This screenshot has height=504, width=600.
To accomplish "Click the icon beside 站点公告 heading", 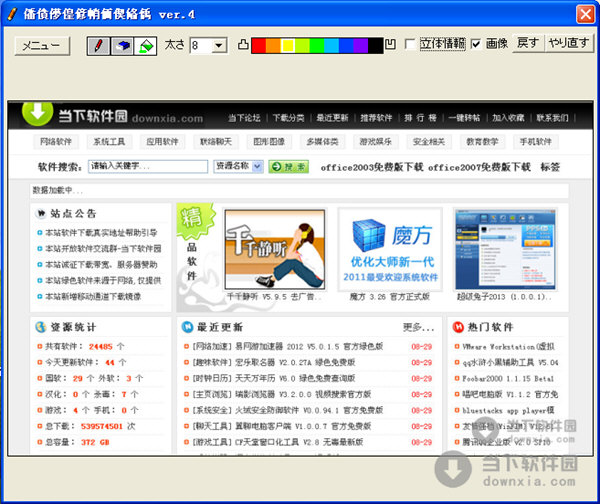I will point(41,214).
